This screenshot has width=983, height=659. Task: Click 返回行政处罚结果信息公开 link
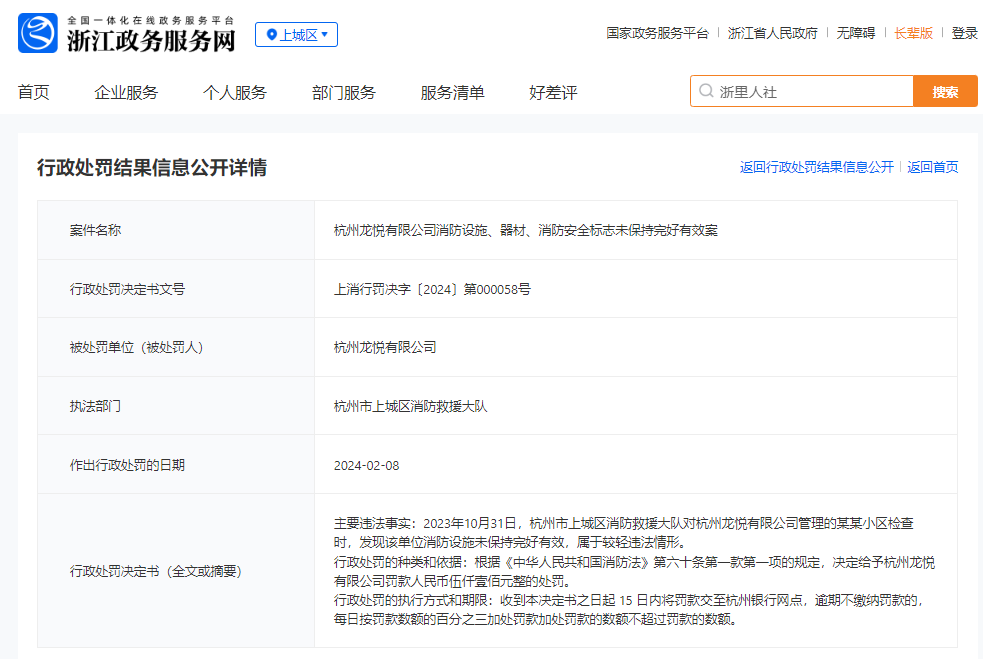[x=817, y=167]
